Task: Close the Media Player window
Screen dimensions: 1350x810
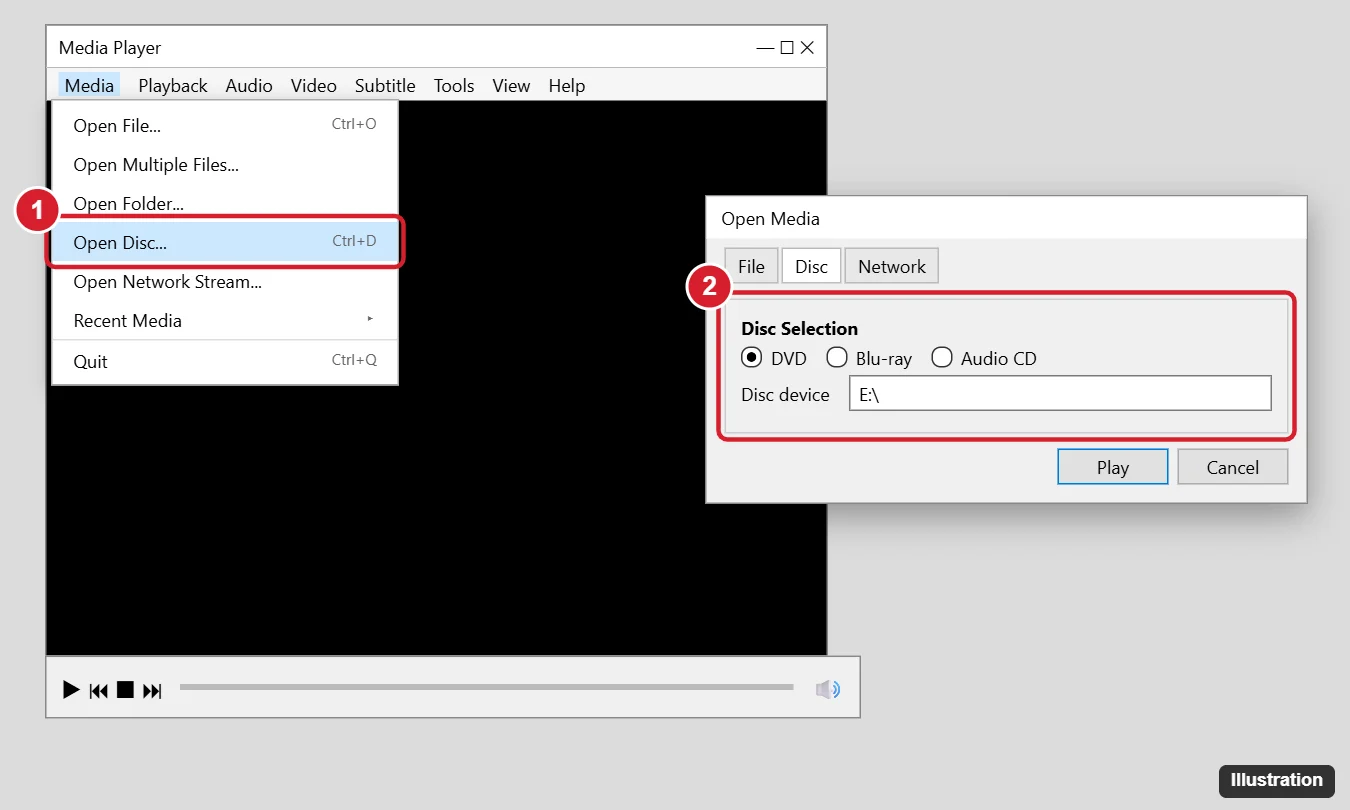Action: 808,48
